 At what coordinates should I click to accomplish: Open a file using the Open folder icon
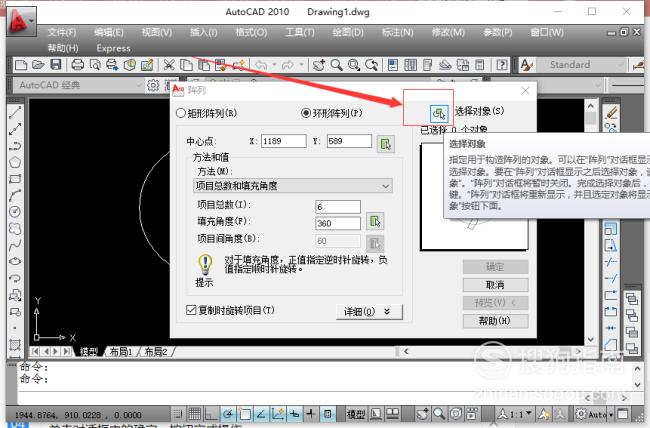[x=38, y=65]
